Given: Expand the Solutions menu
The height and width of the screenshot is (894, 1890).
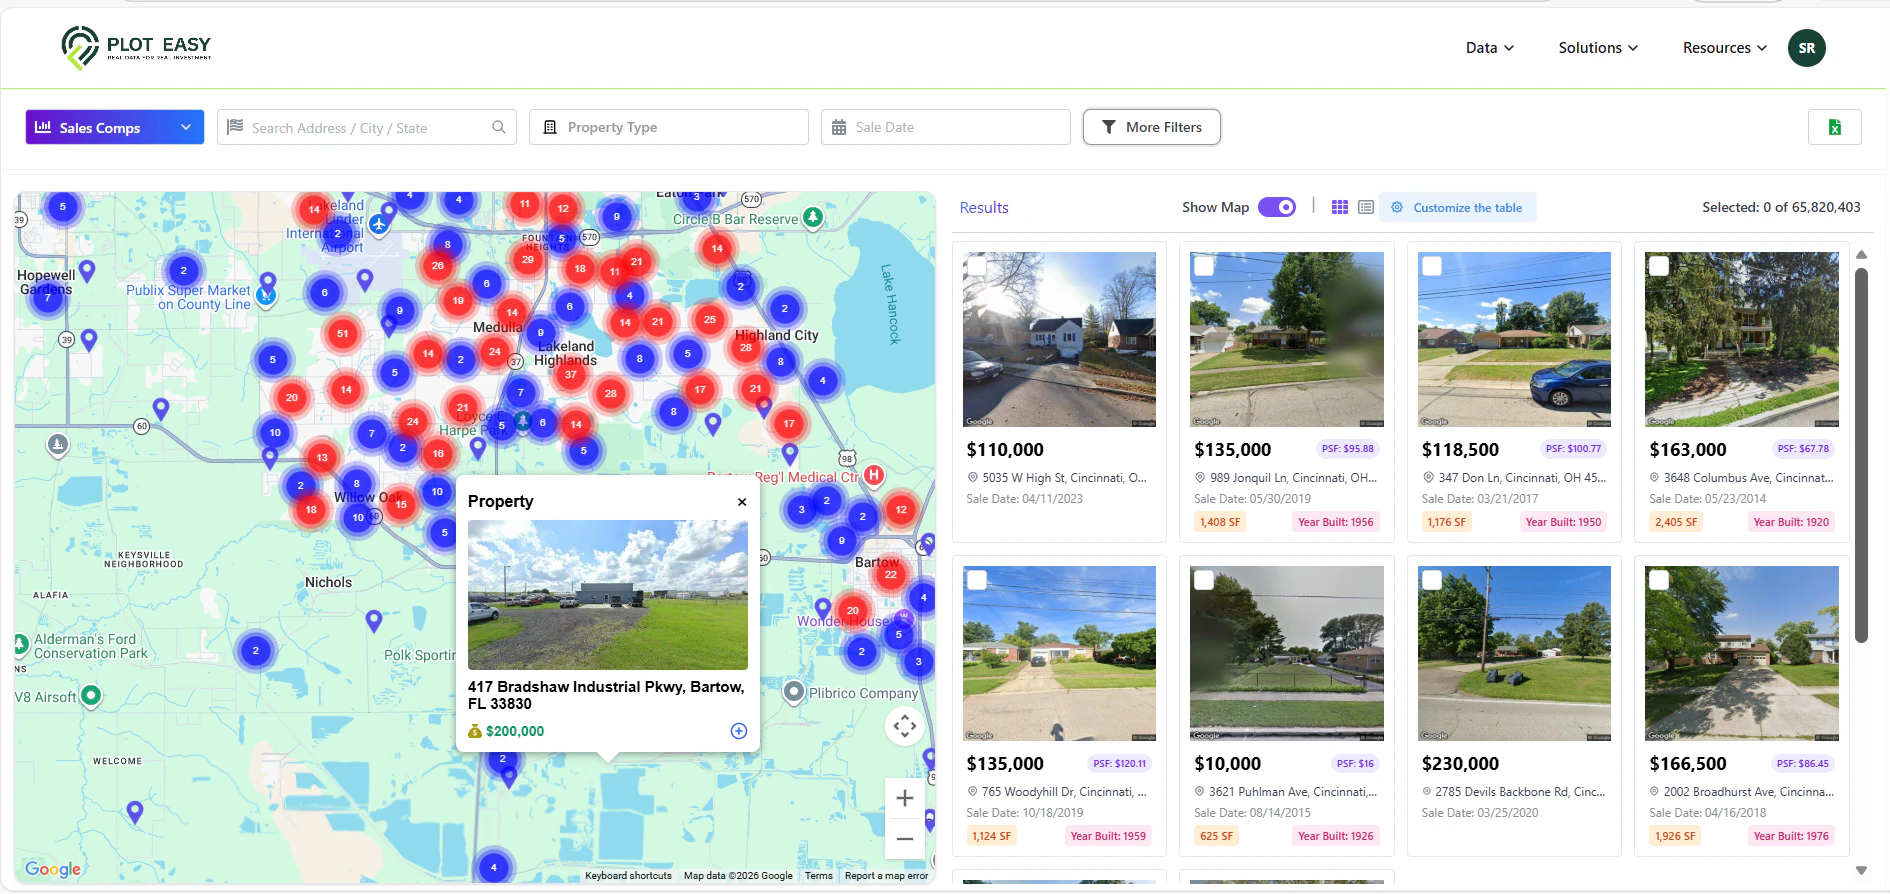Looking at the screenshot, I should point(1598,48).
